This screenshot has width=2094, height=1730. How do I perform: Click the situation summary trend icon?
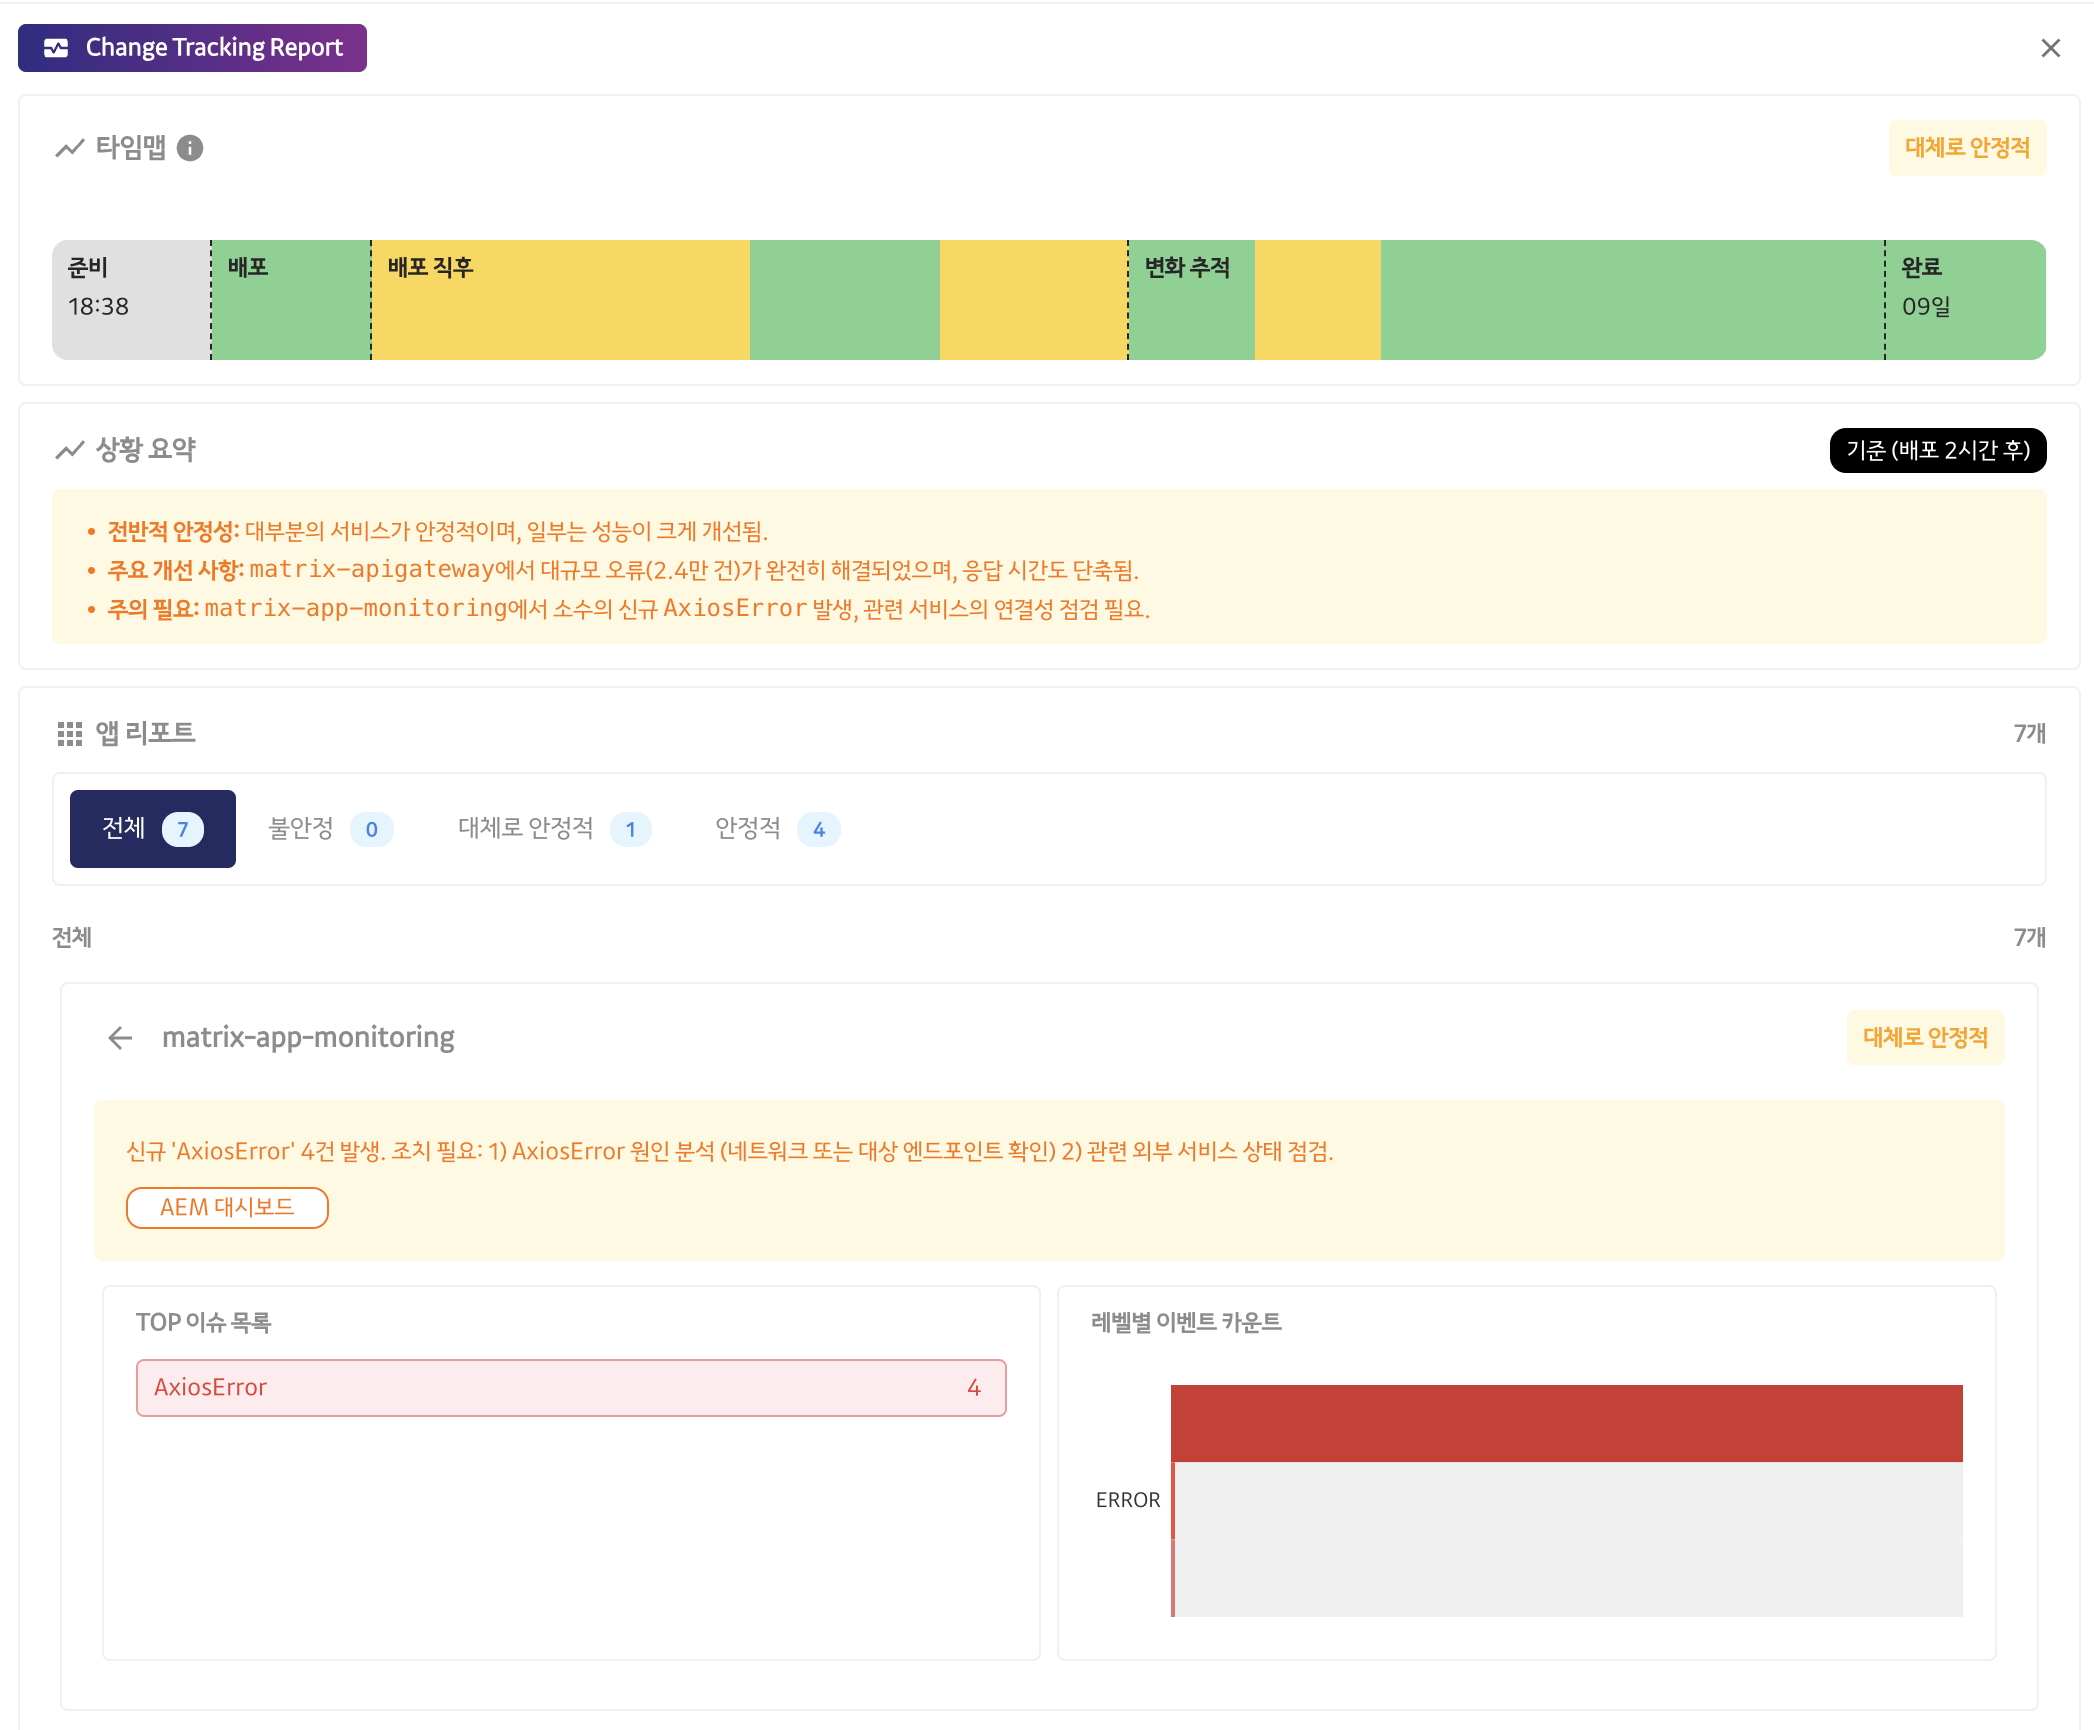coord(69,450)
